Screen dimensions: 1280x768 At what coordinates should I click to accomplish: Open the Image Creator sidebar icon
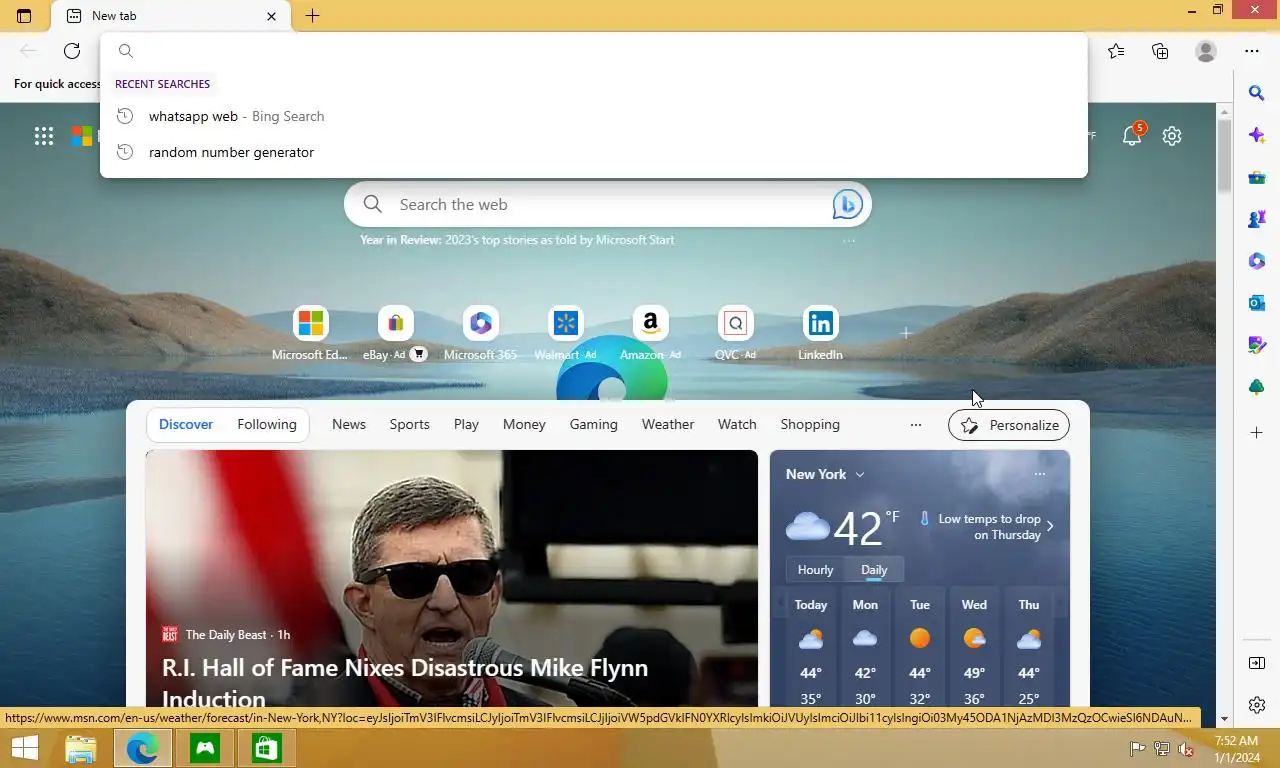1257,345
